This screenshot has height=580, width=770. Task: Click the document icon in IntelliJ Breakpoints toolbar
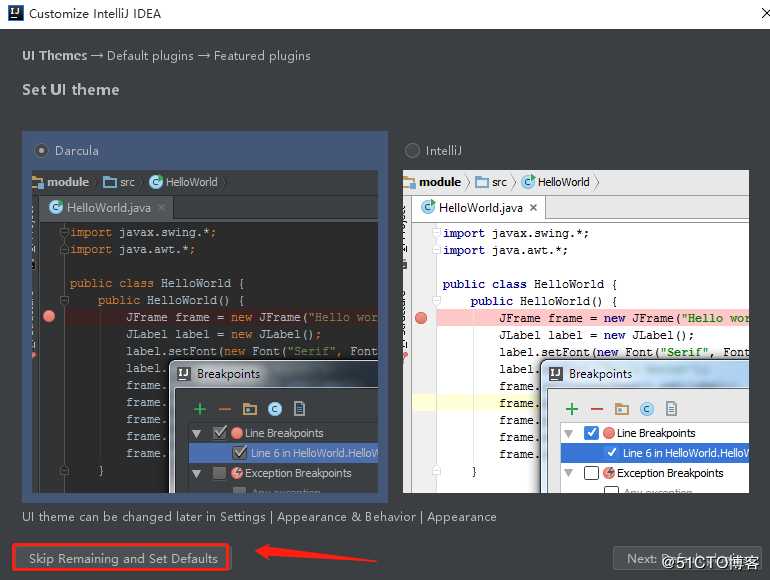(671, 409)
